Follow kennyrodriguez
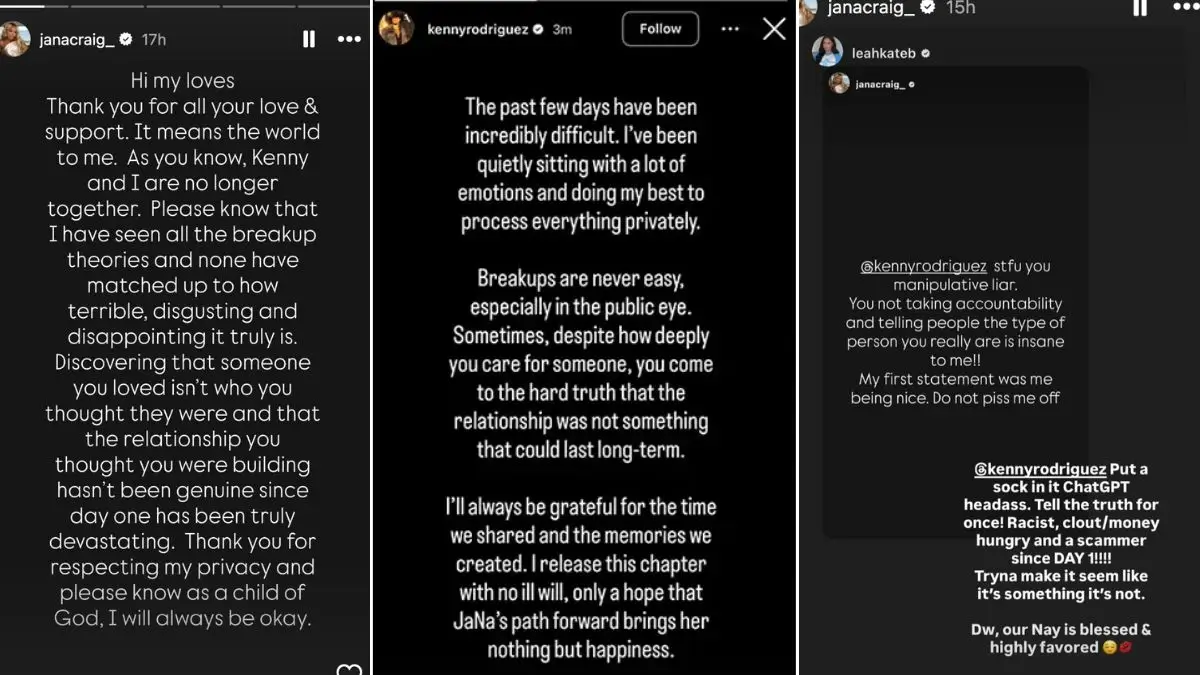 coord(660,29)
